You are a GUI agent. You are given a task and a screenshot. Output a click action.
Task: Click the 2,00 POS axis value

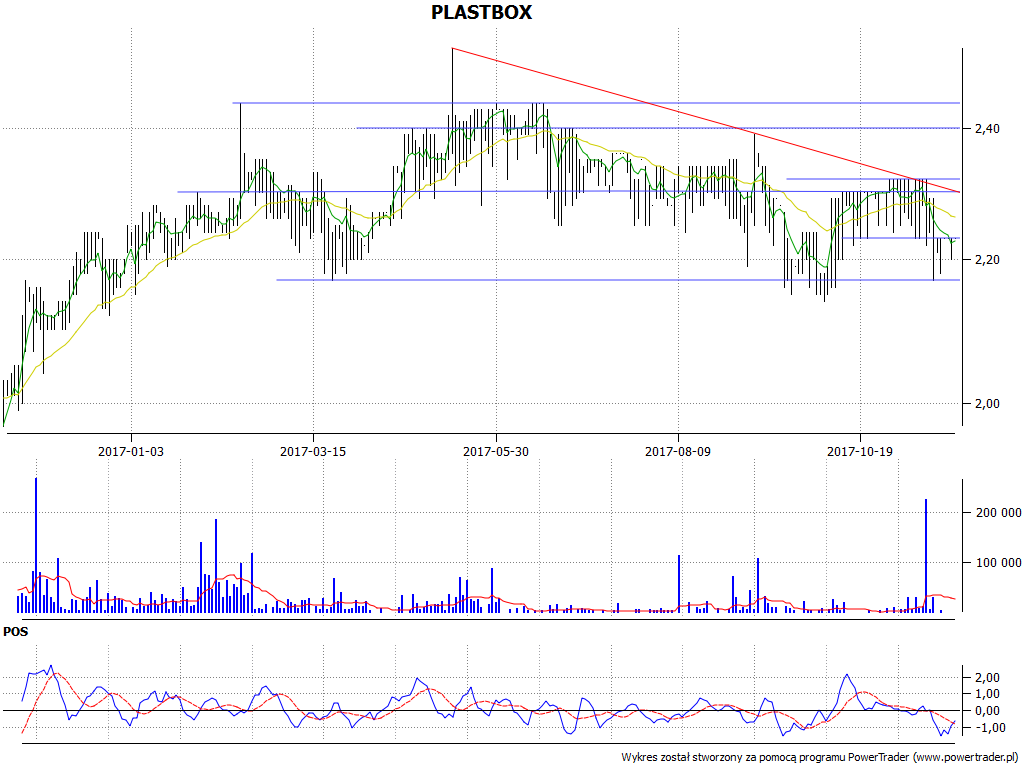click(x=987, y=677)
